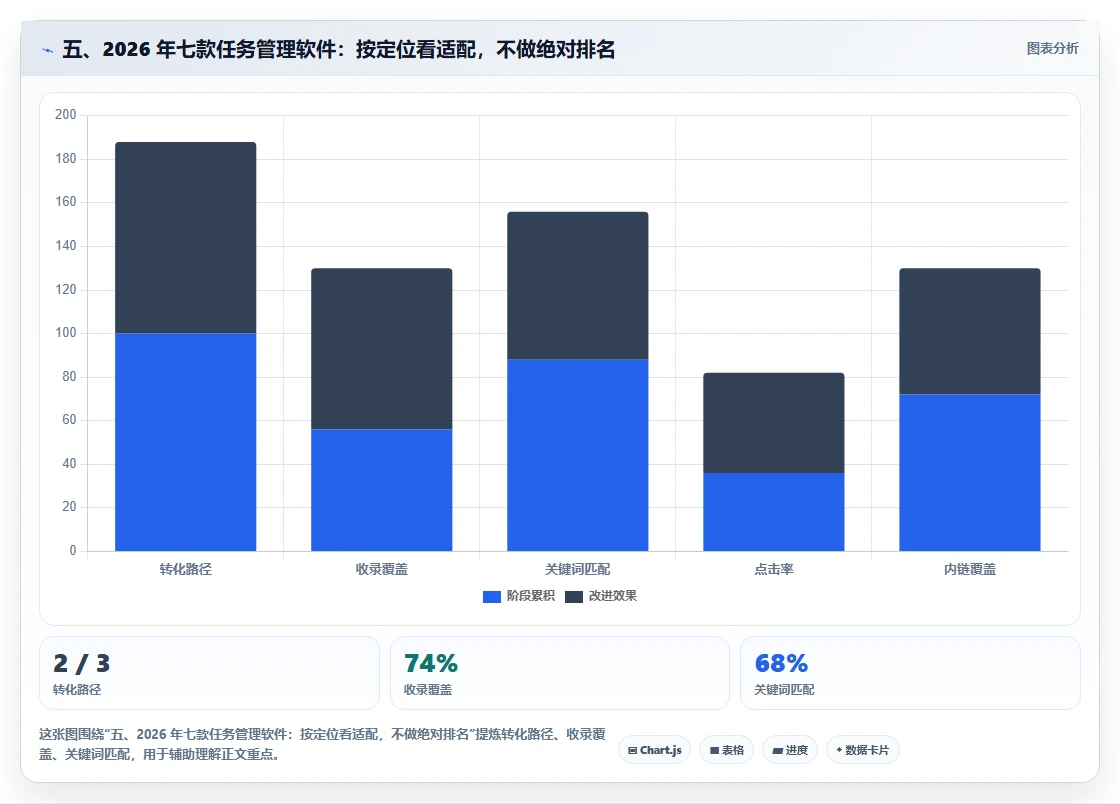Screen dimensions: 1120x804
Task: Click the blue 点击率 bar segment
Action: (774, 512)
